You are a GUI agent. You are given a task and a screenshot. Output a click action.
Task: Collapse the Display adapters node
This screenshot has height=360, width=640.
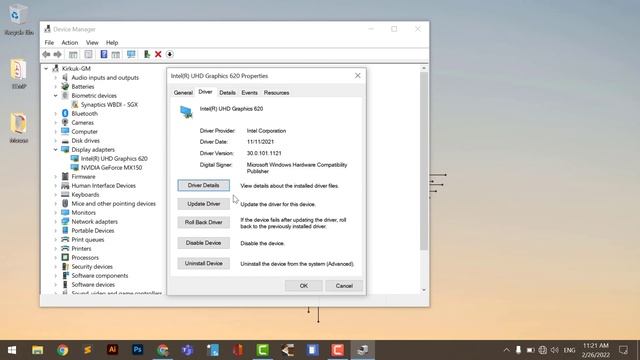(x=56, y=149)
